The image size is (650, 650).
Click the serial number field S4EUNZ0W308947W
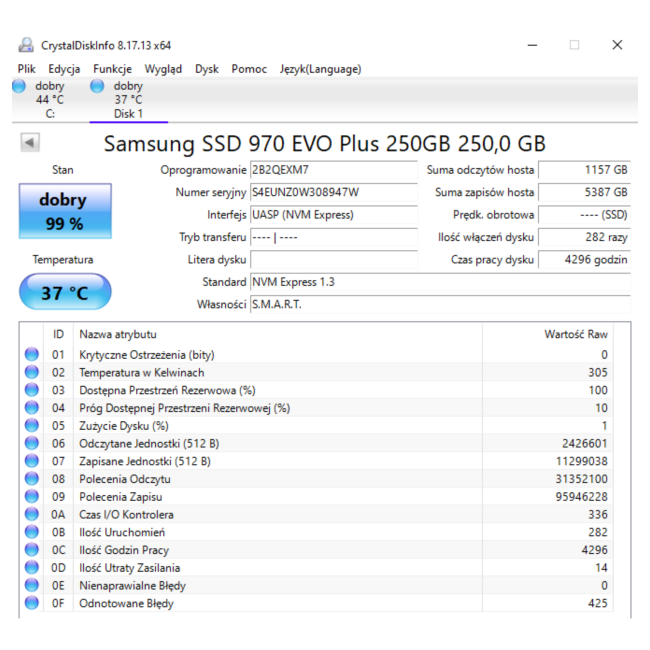334,192
